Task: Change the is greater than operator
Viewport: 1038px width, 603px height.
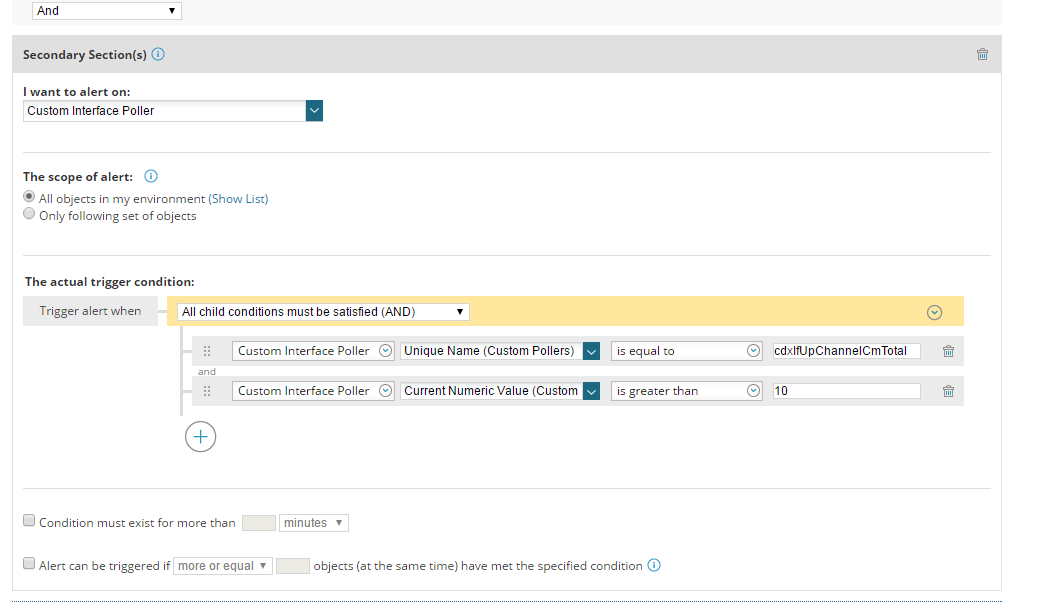Action: click(x=686, y=391)
